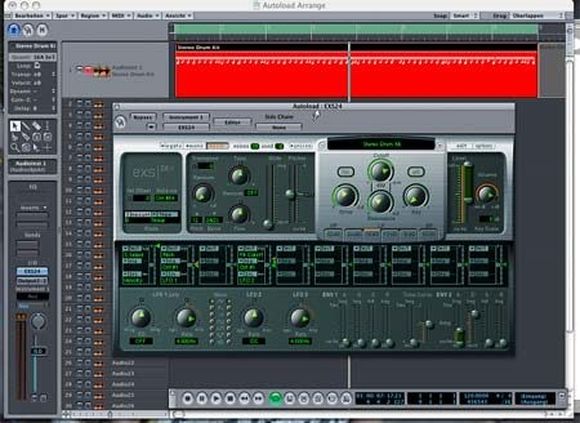
Task: Click the Fast Forward transport button
Action: 258,398
